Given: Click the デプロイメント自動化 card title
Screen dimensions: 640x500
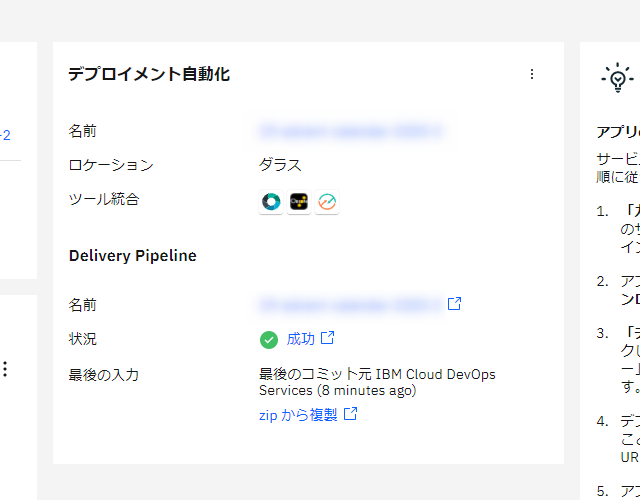Looking at the screenshot, I should 149,74.
